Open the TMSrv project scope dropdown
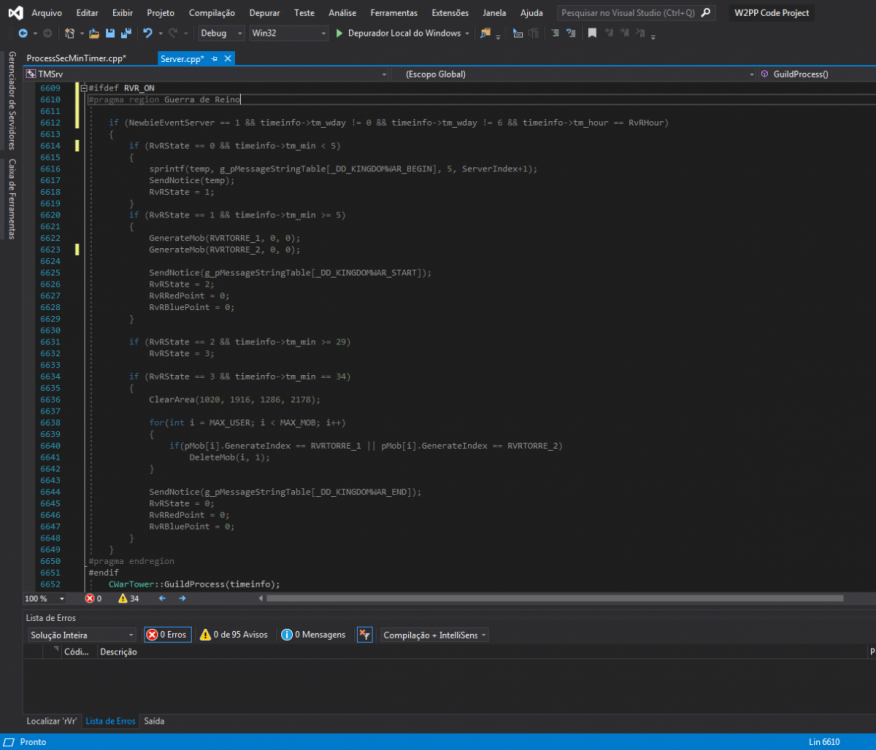This screenshot has width=876, height=750. [x=206, y=74]
